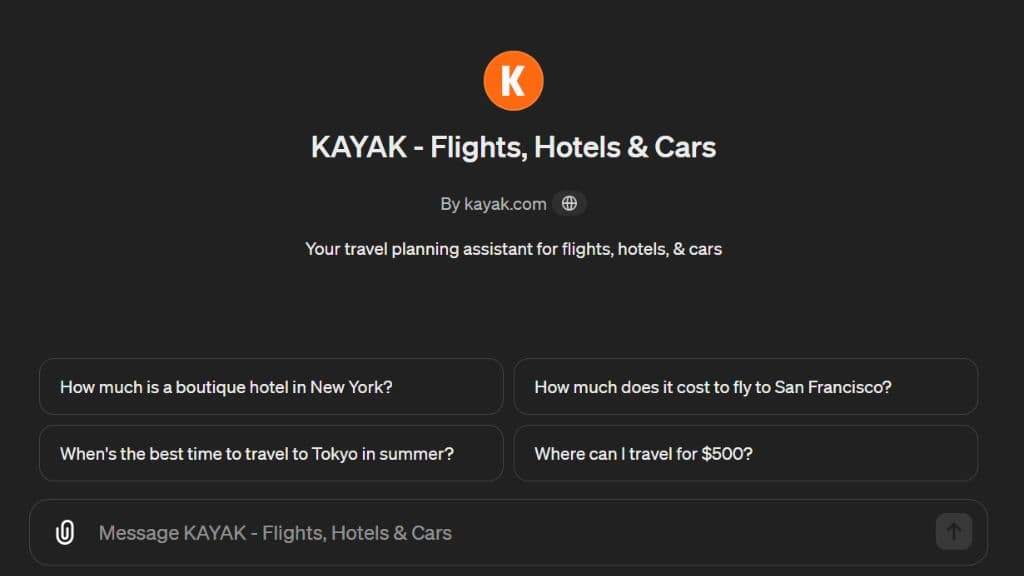Image resolution: width=1024 pixels, height=576 pixels.
Task: Ask when's the best time to travel to Tokyo
Action: click(x=257, y=454)
